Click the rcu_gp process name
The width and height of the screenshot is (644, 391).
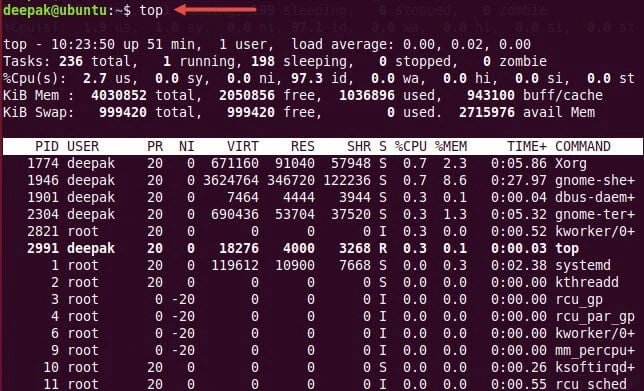(579, 299)
